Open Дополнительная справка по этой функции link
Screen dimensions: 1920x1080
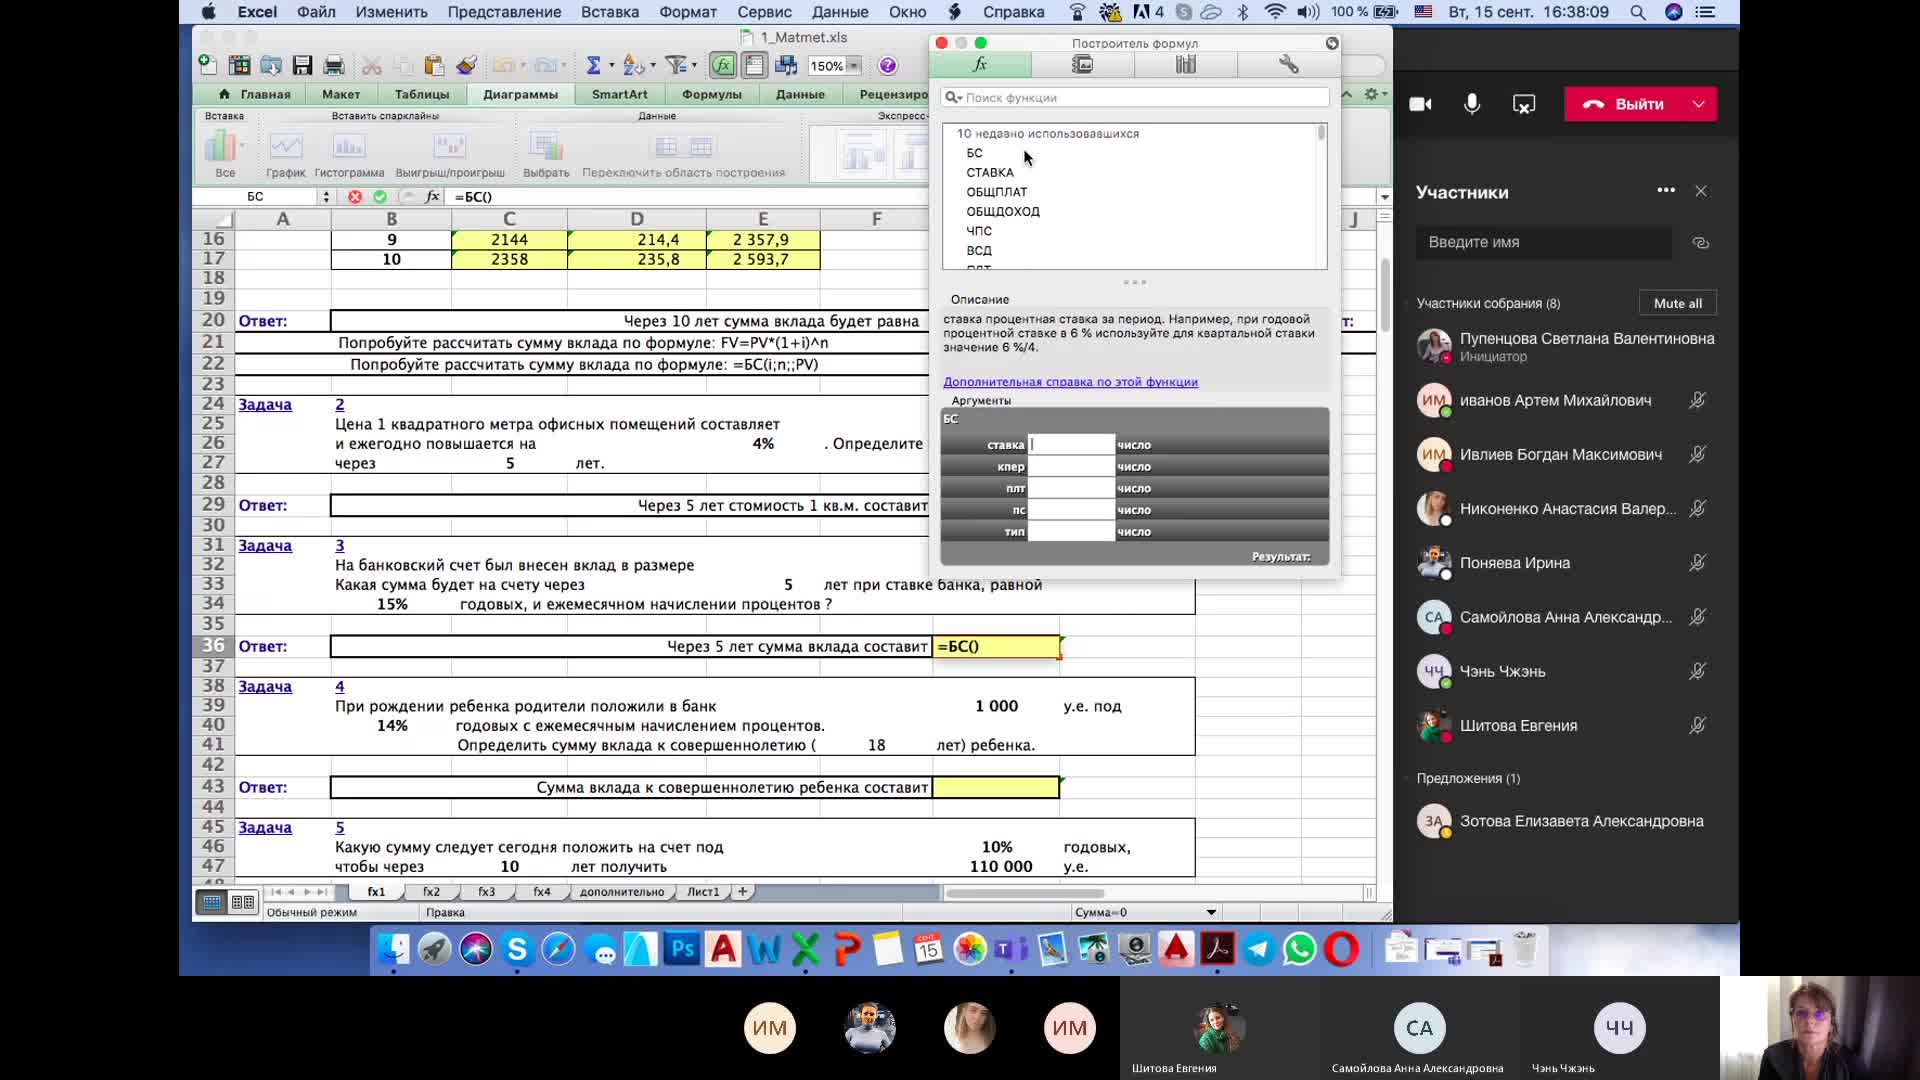1070,382
